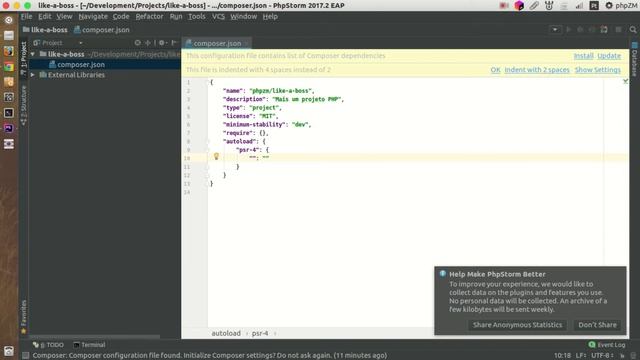
Task: Click the yellow lightbulb intention icon
Action: click(x=216, y=156)
